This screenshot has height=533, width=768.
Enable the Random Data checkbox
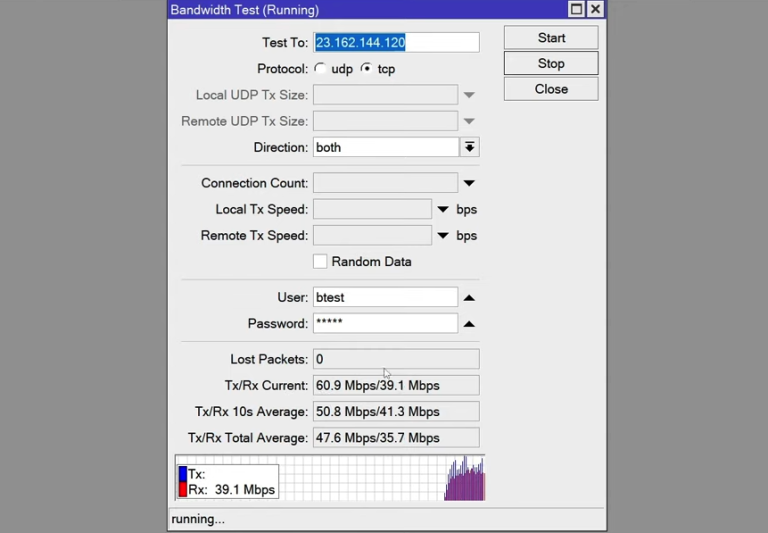coord(320,262)
